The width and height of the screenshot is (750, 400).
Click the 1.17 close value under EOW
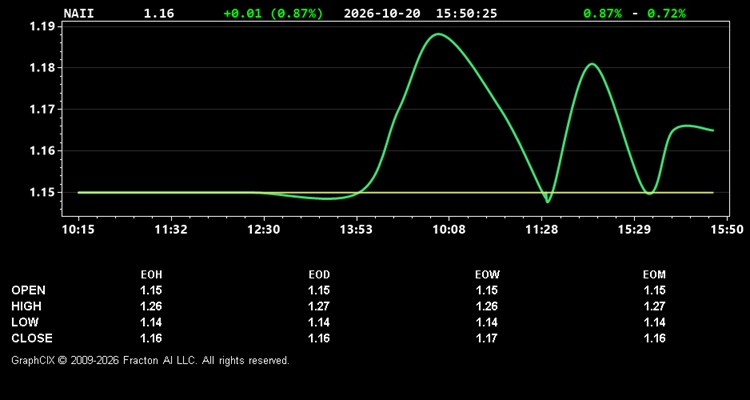(x=487, y=338)
